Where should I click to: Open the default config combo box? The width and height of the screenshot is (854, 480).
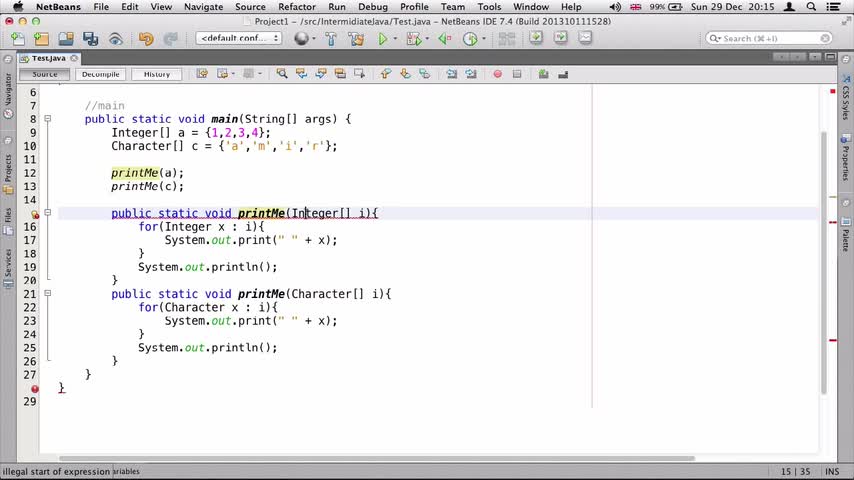[239, 38]
